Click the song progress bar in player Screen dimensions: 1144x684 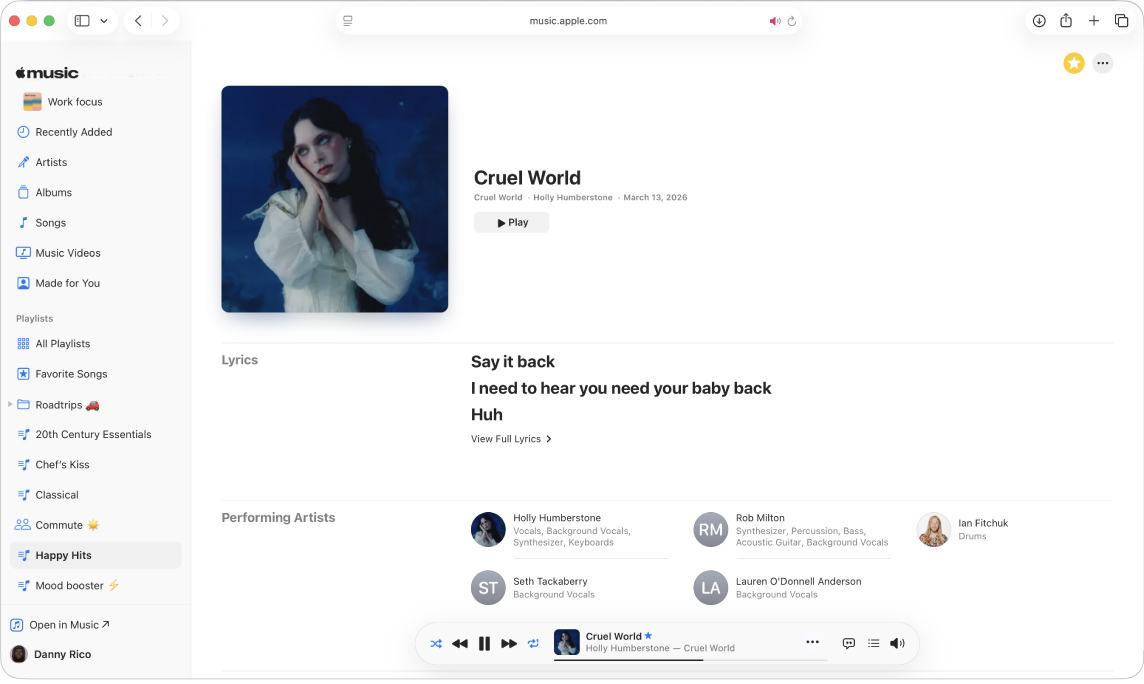690,661
